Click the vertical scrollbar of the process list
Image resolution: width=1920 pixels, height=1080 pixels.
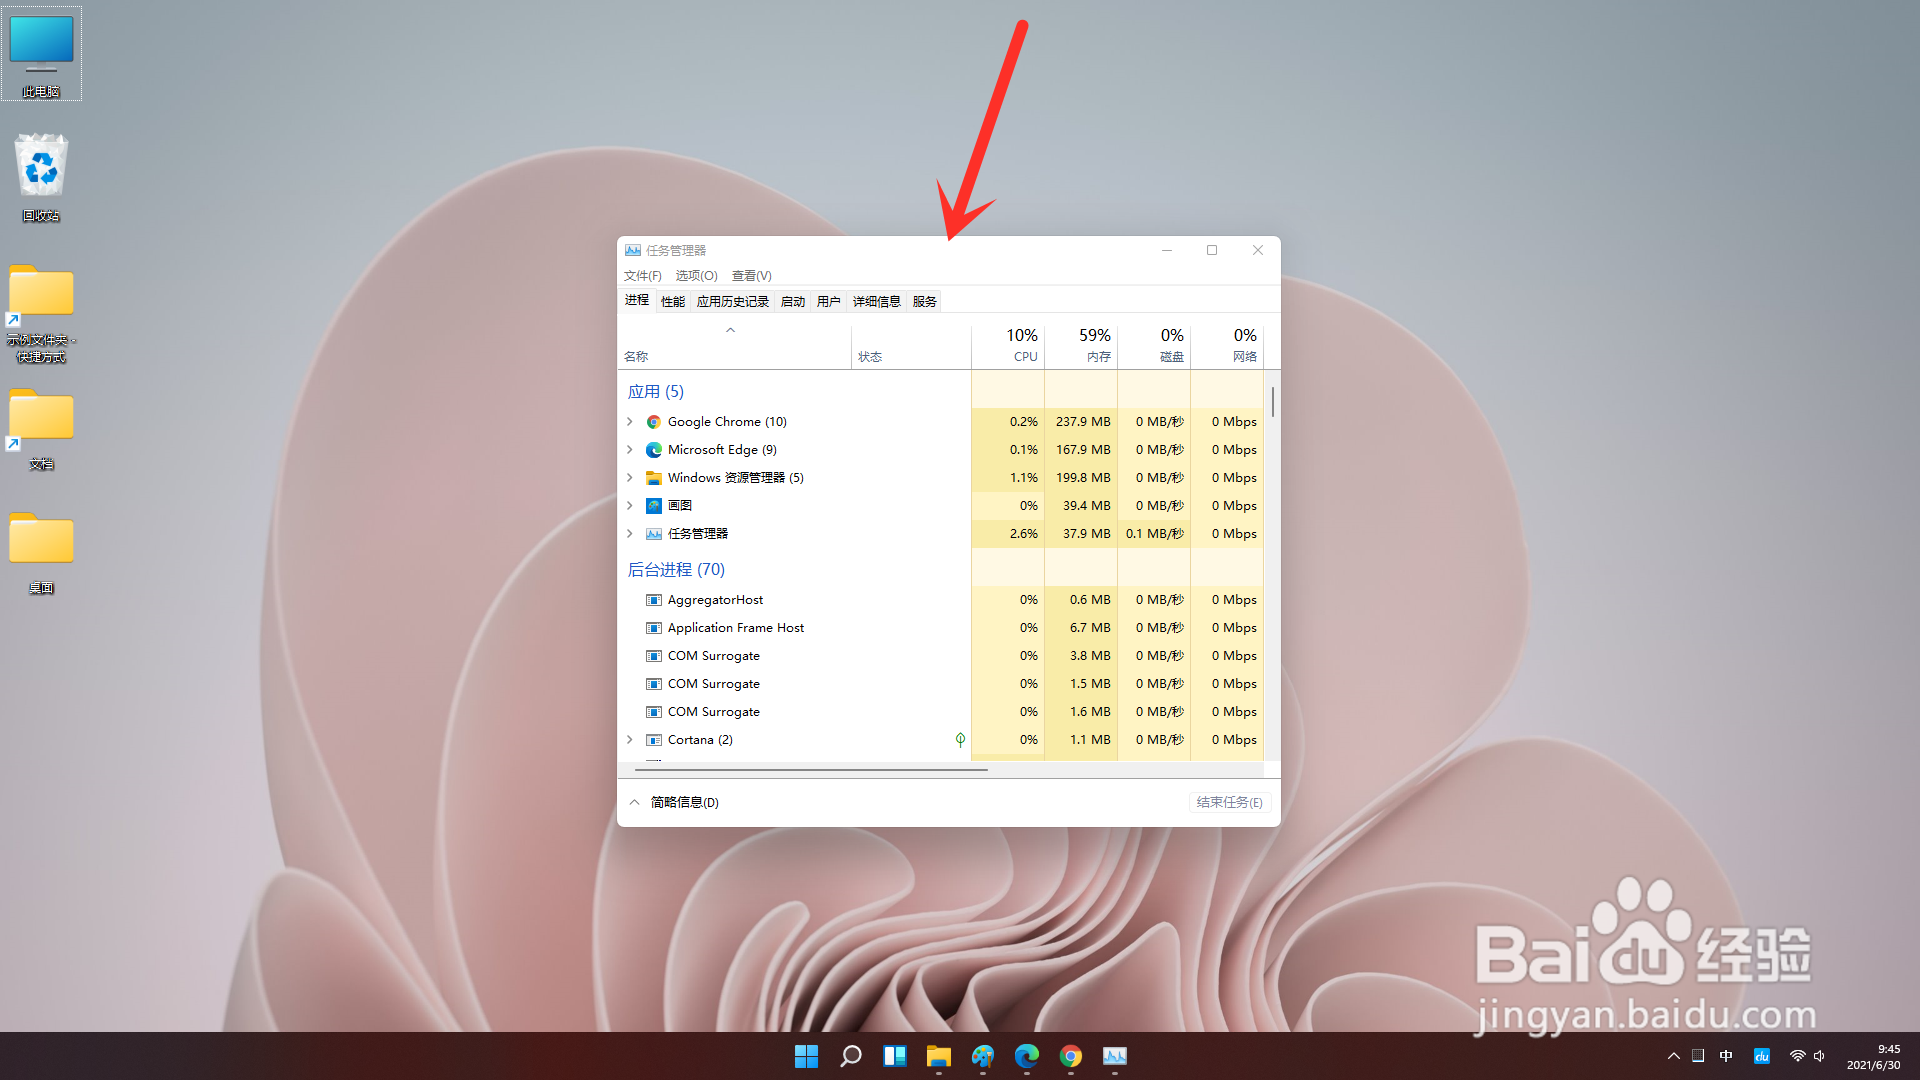coord(1272,402)
